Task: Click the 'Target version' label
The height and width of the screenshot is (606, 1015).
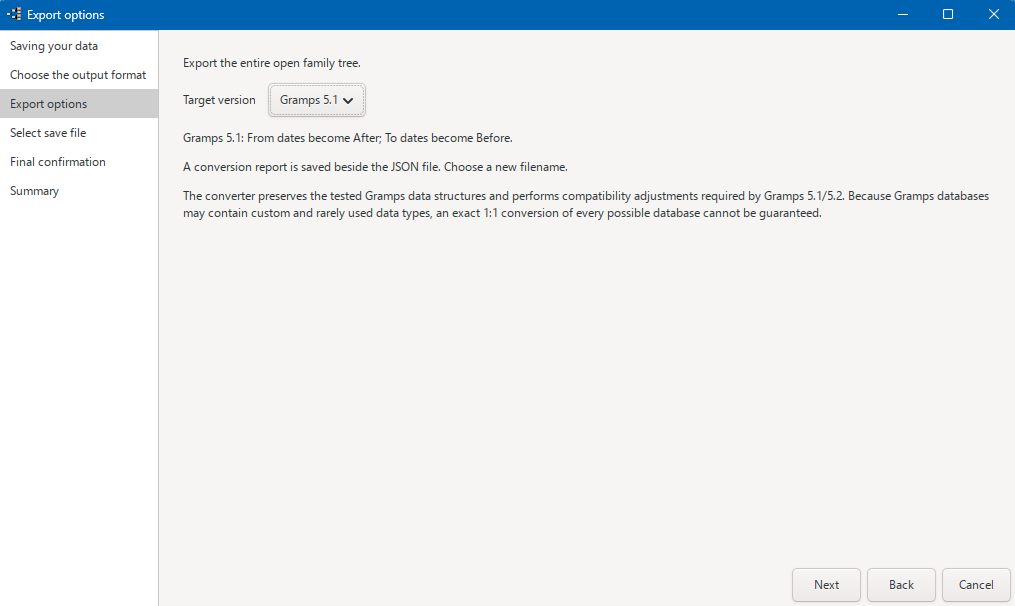Action: pos(219,100)
